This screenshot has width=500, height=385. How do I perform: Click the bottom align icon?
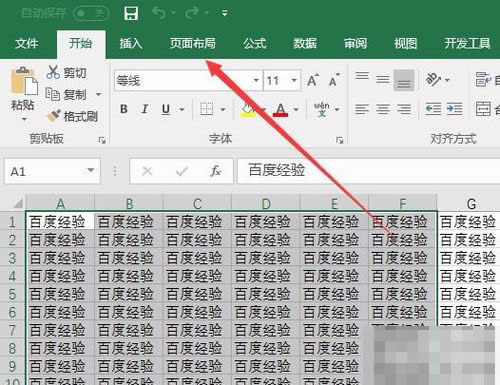(x=404, y=80)
